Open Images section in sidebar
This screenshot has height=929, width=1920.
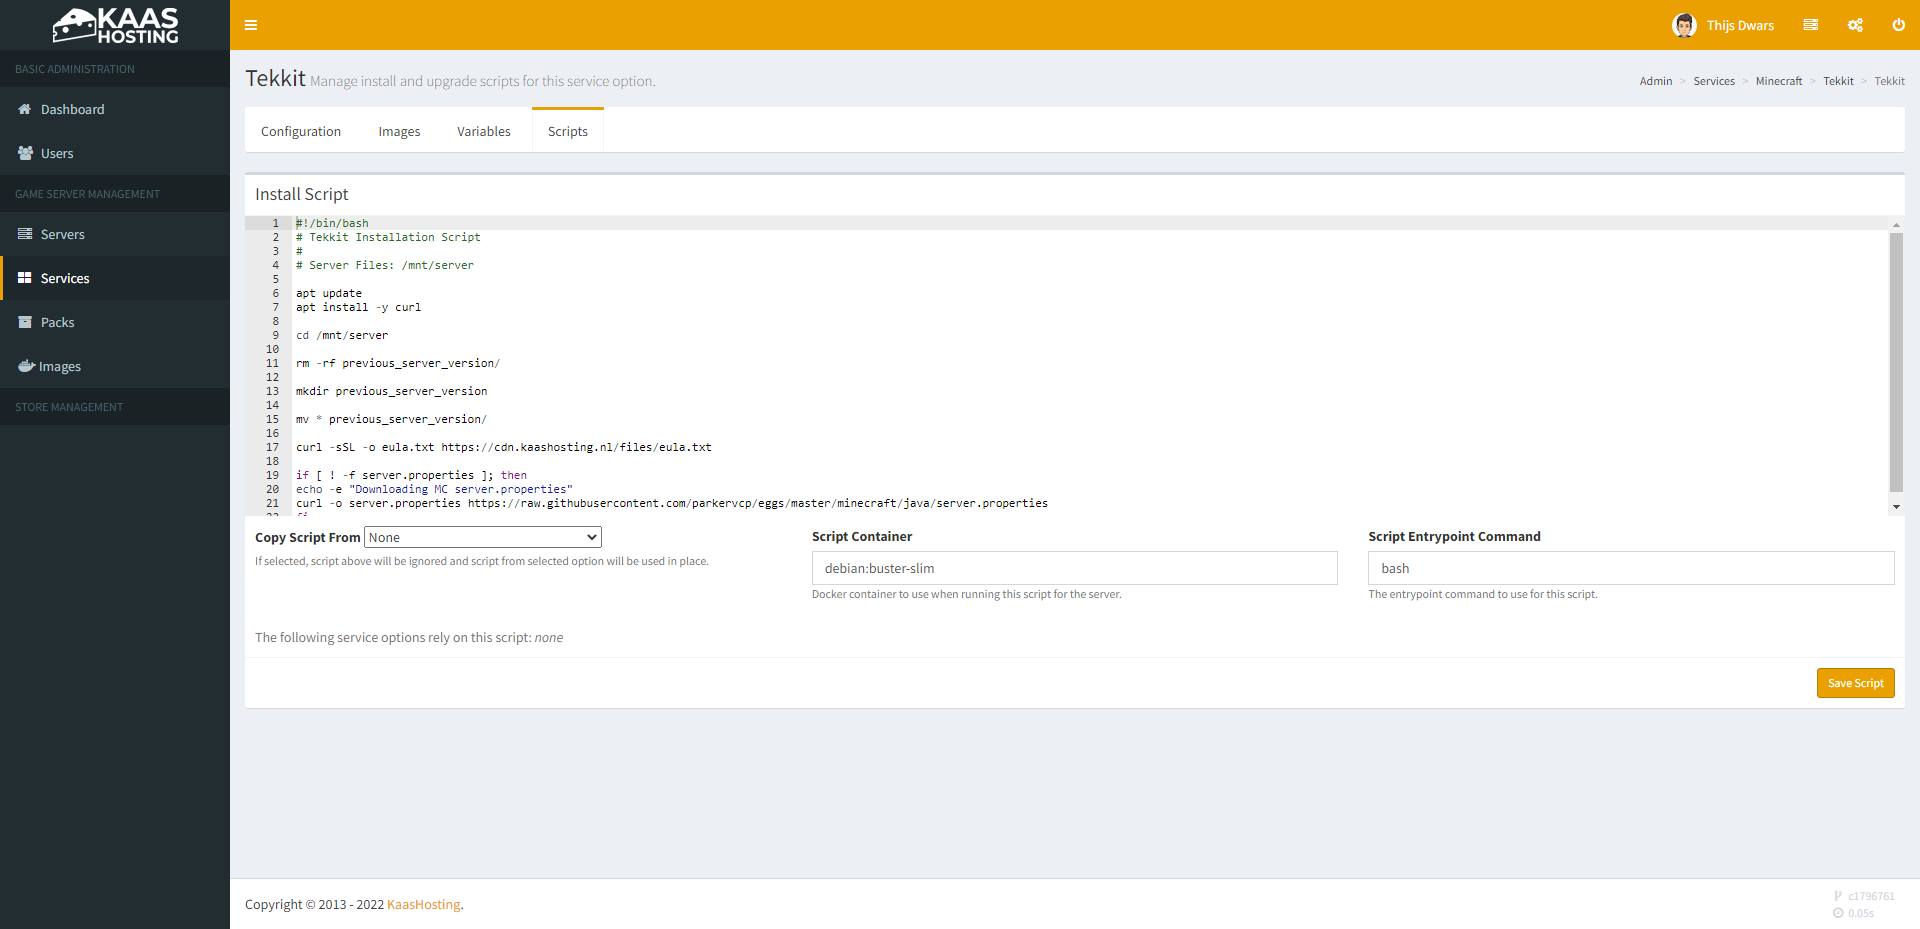click(x=59, y=366)
